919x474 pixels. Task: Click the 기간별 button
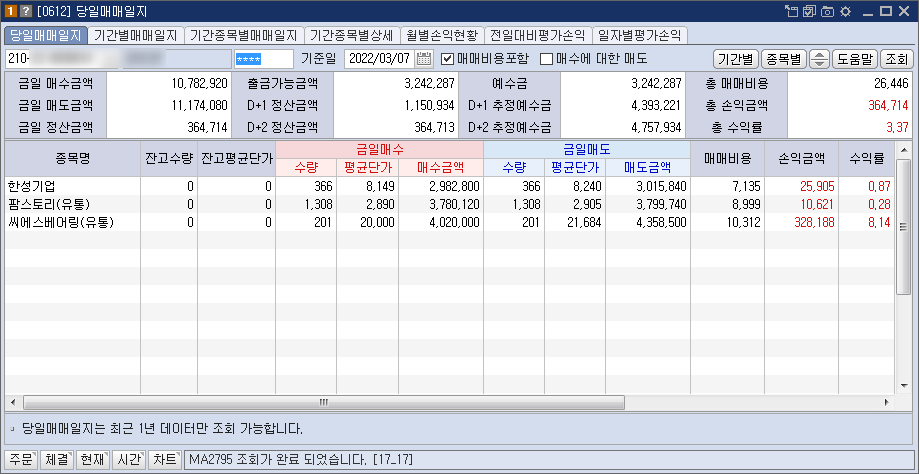736,59
